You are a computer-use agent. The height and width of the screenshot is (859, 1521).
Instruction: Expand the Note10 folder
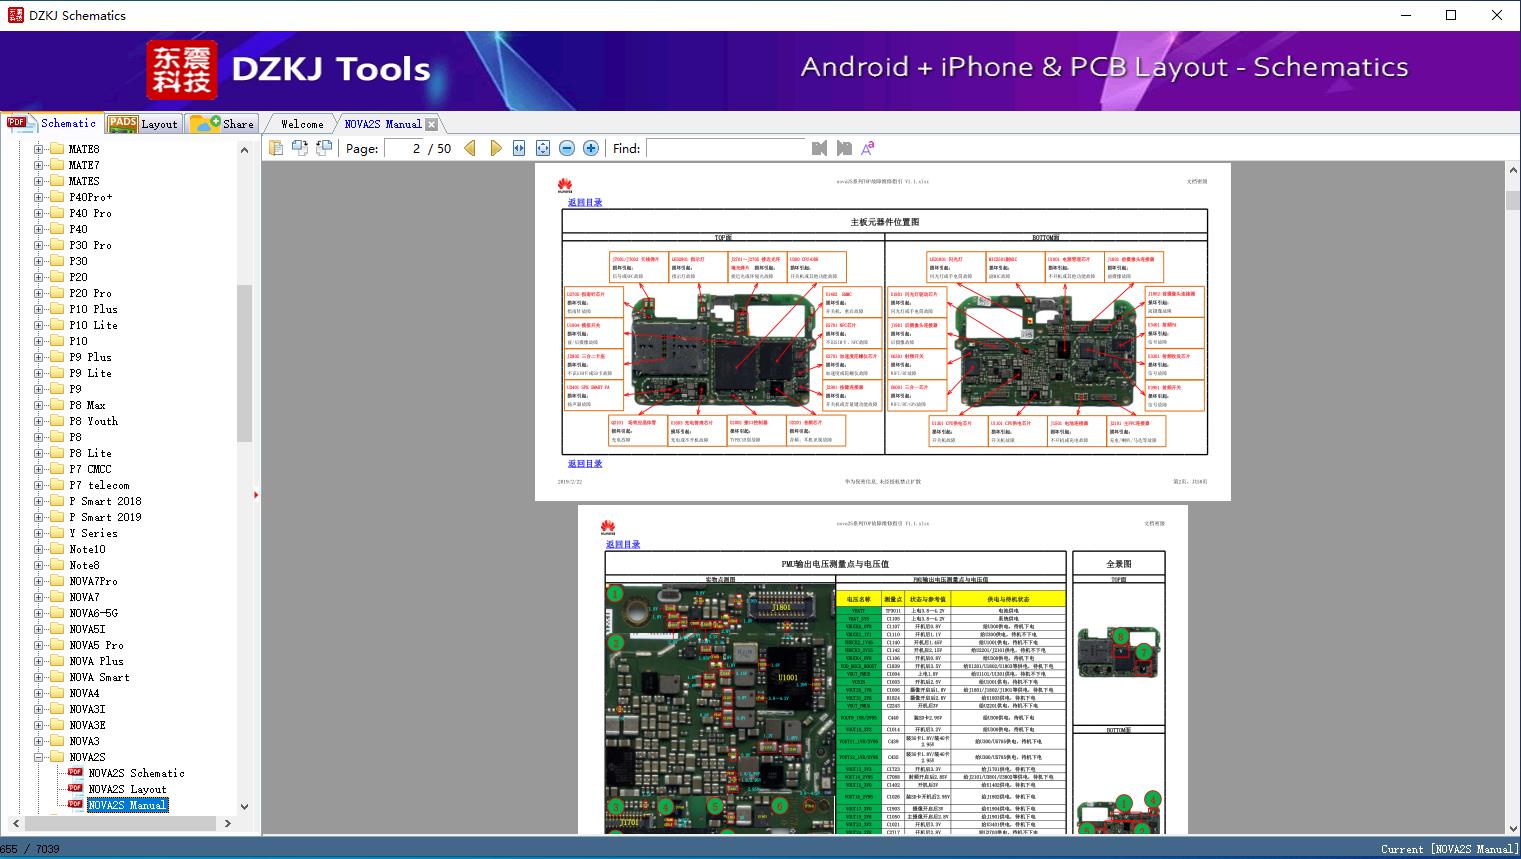39,549
